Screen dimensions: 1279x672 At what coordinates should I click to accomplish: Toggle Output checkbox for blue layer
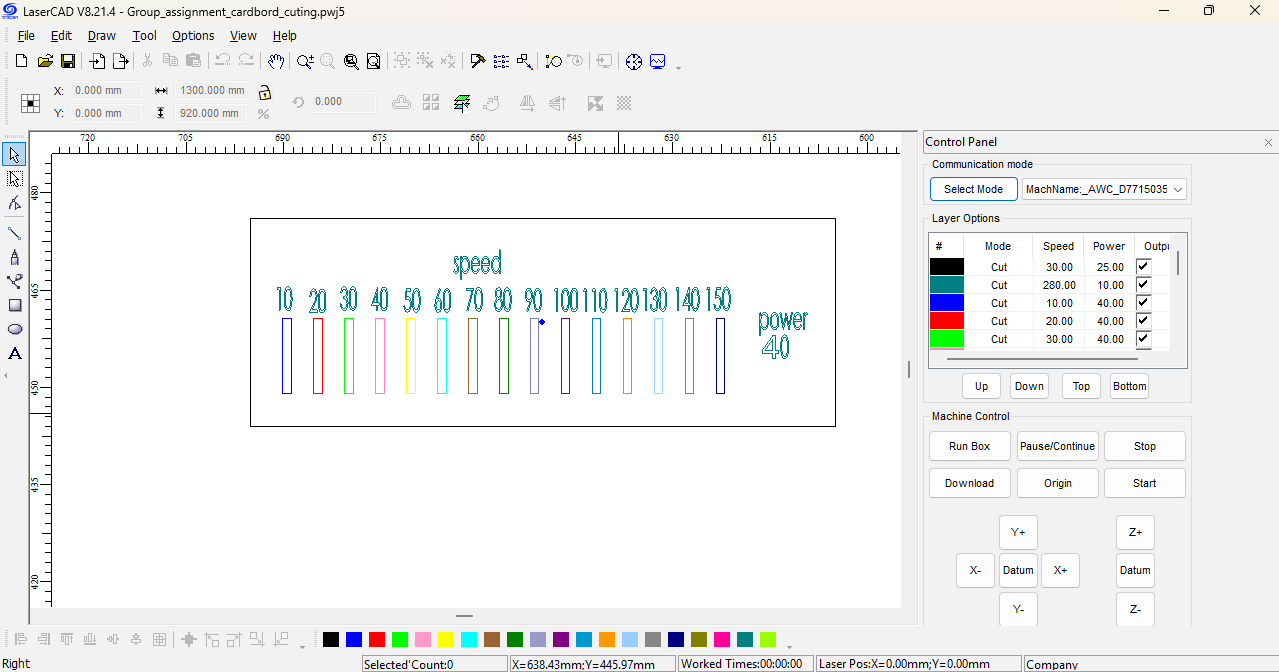click(x=1144, y=303)
